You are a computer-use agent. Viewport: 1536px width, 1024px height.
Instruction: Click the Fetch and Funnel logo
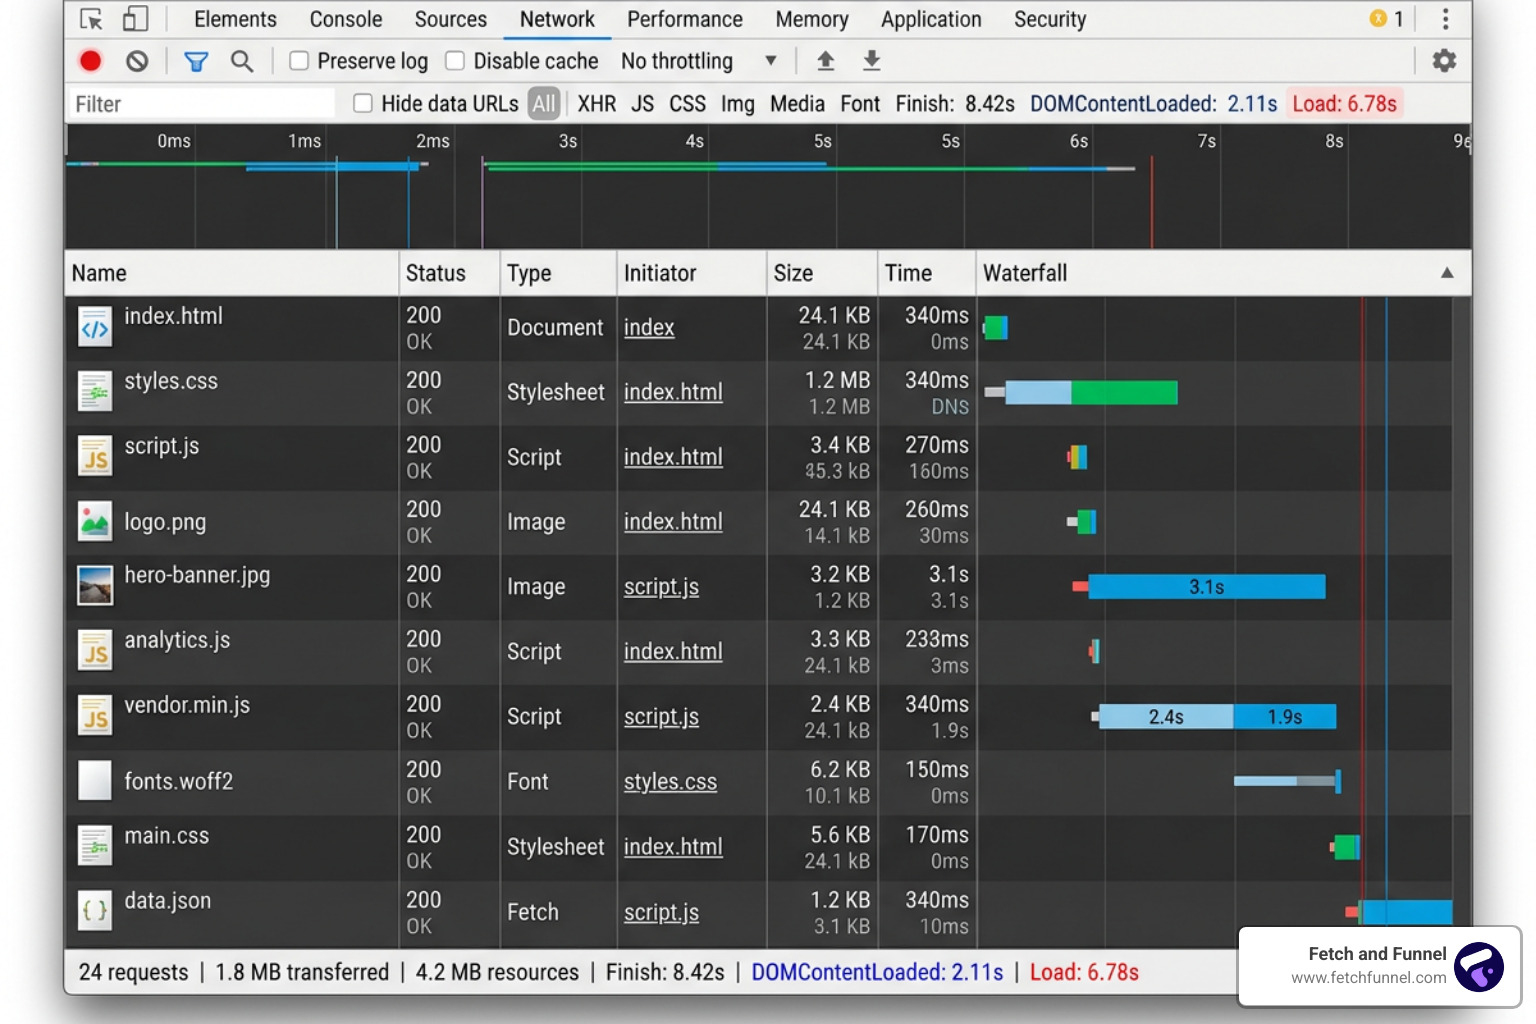click(x=1479, y=966)
